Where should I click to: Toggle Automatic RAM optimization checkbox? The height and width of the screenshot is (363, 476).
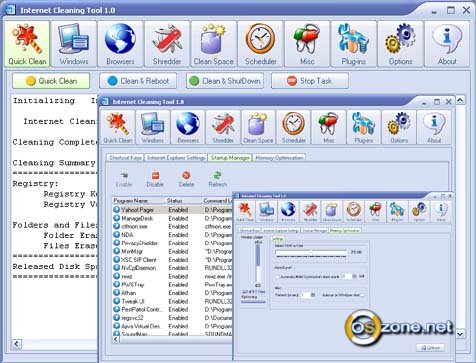[x=277, y=277]
